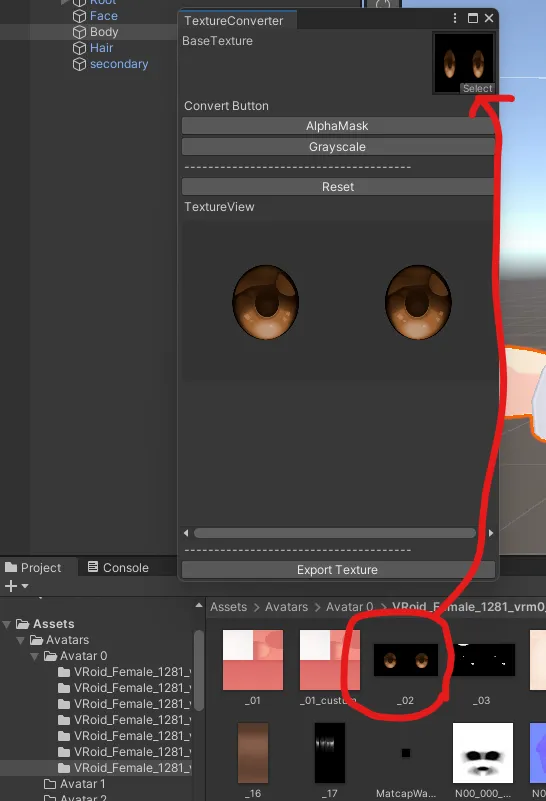Screen dimensions: 546x801
Task: Click the Hair object cube icon
Action: coord(79,48)
